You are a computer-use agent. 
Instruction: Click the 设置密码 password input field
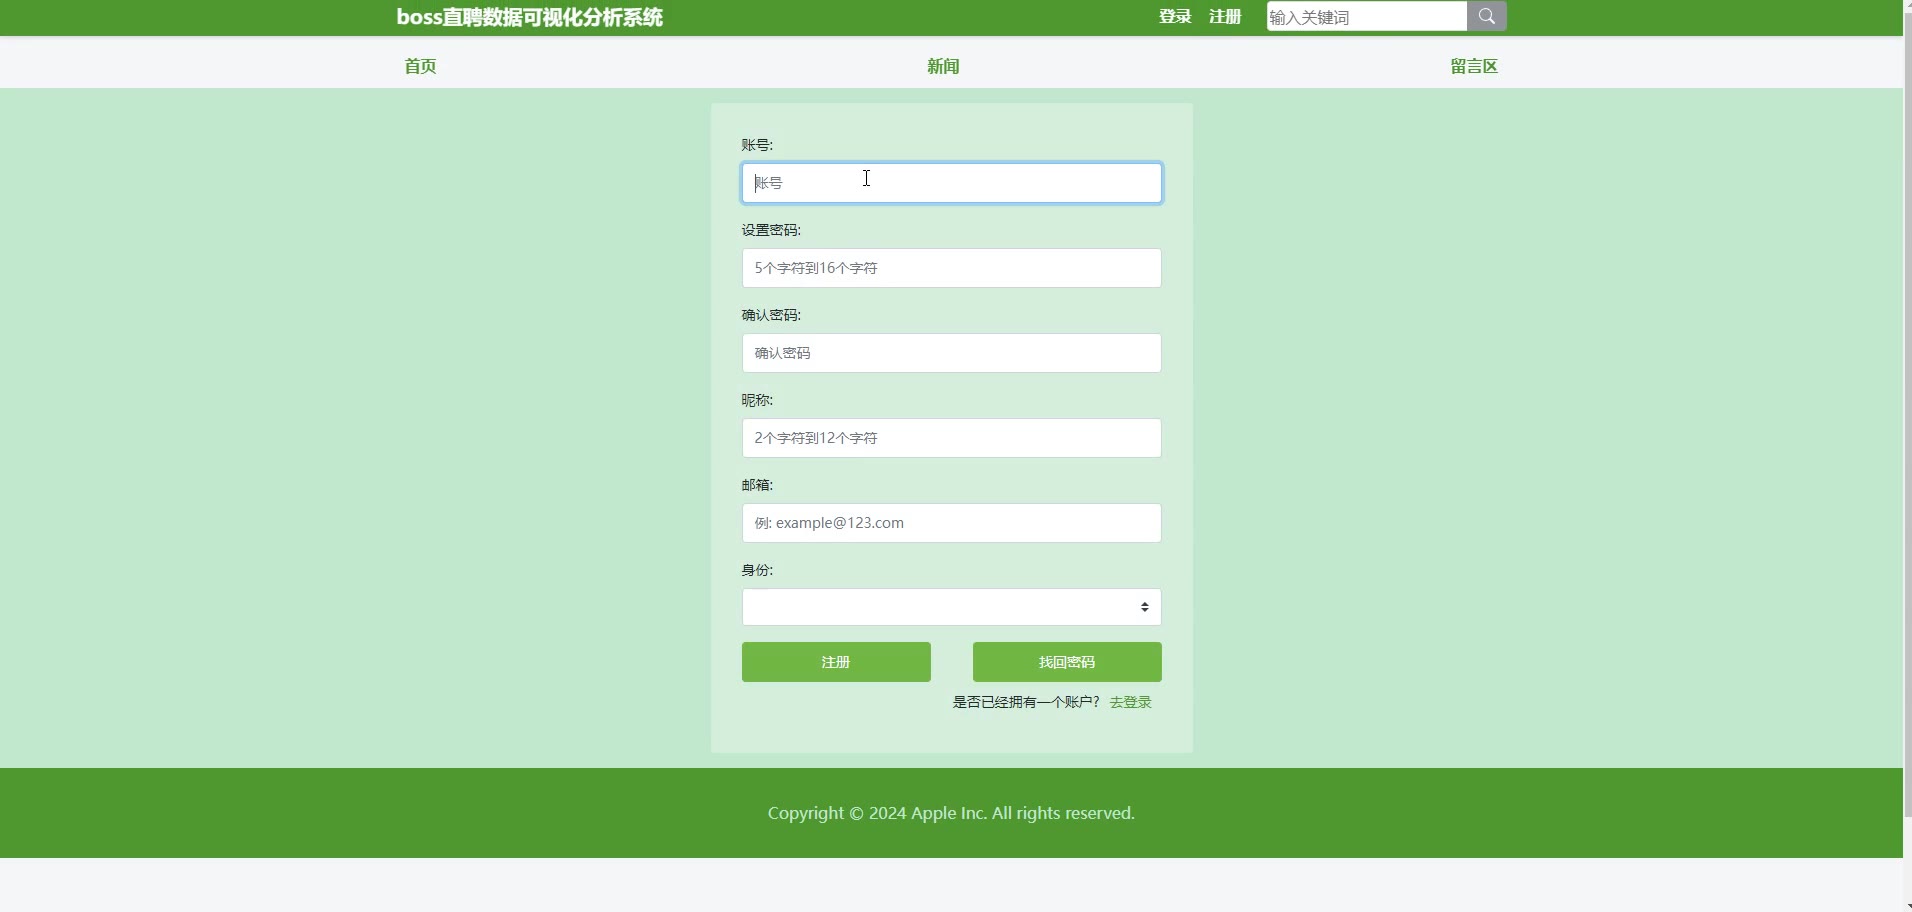coord(951,268)
